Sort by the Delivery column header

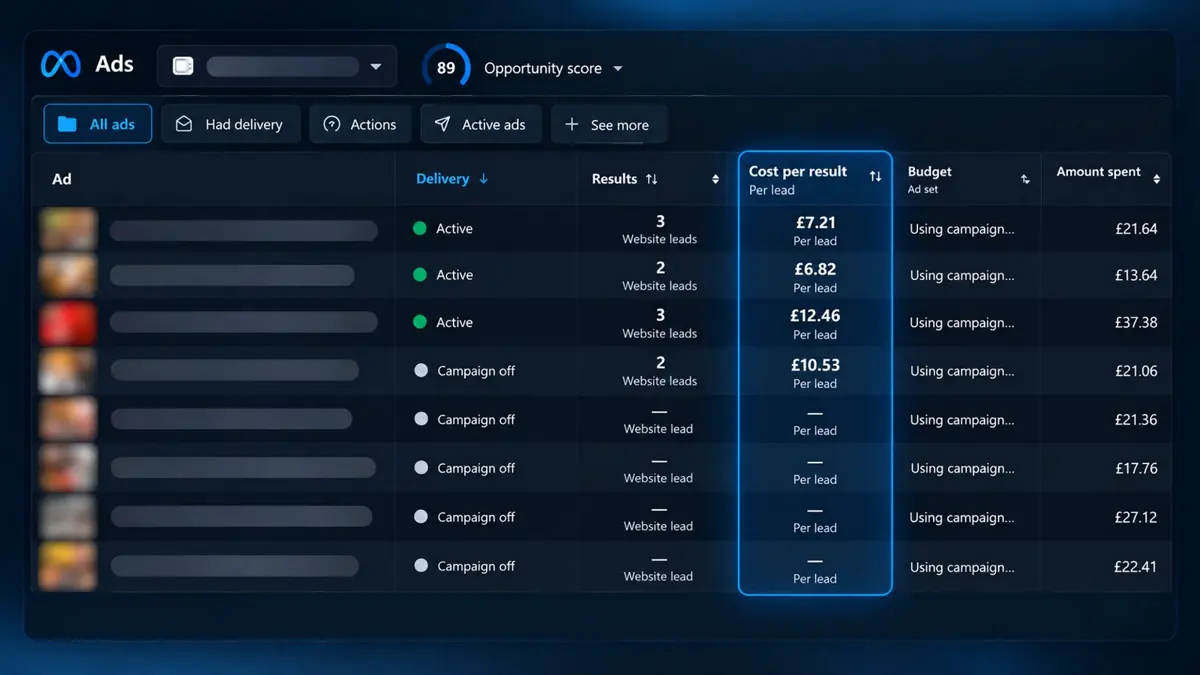(x=442, y=179)
